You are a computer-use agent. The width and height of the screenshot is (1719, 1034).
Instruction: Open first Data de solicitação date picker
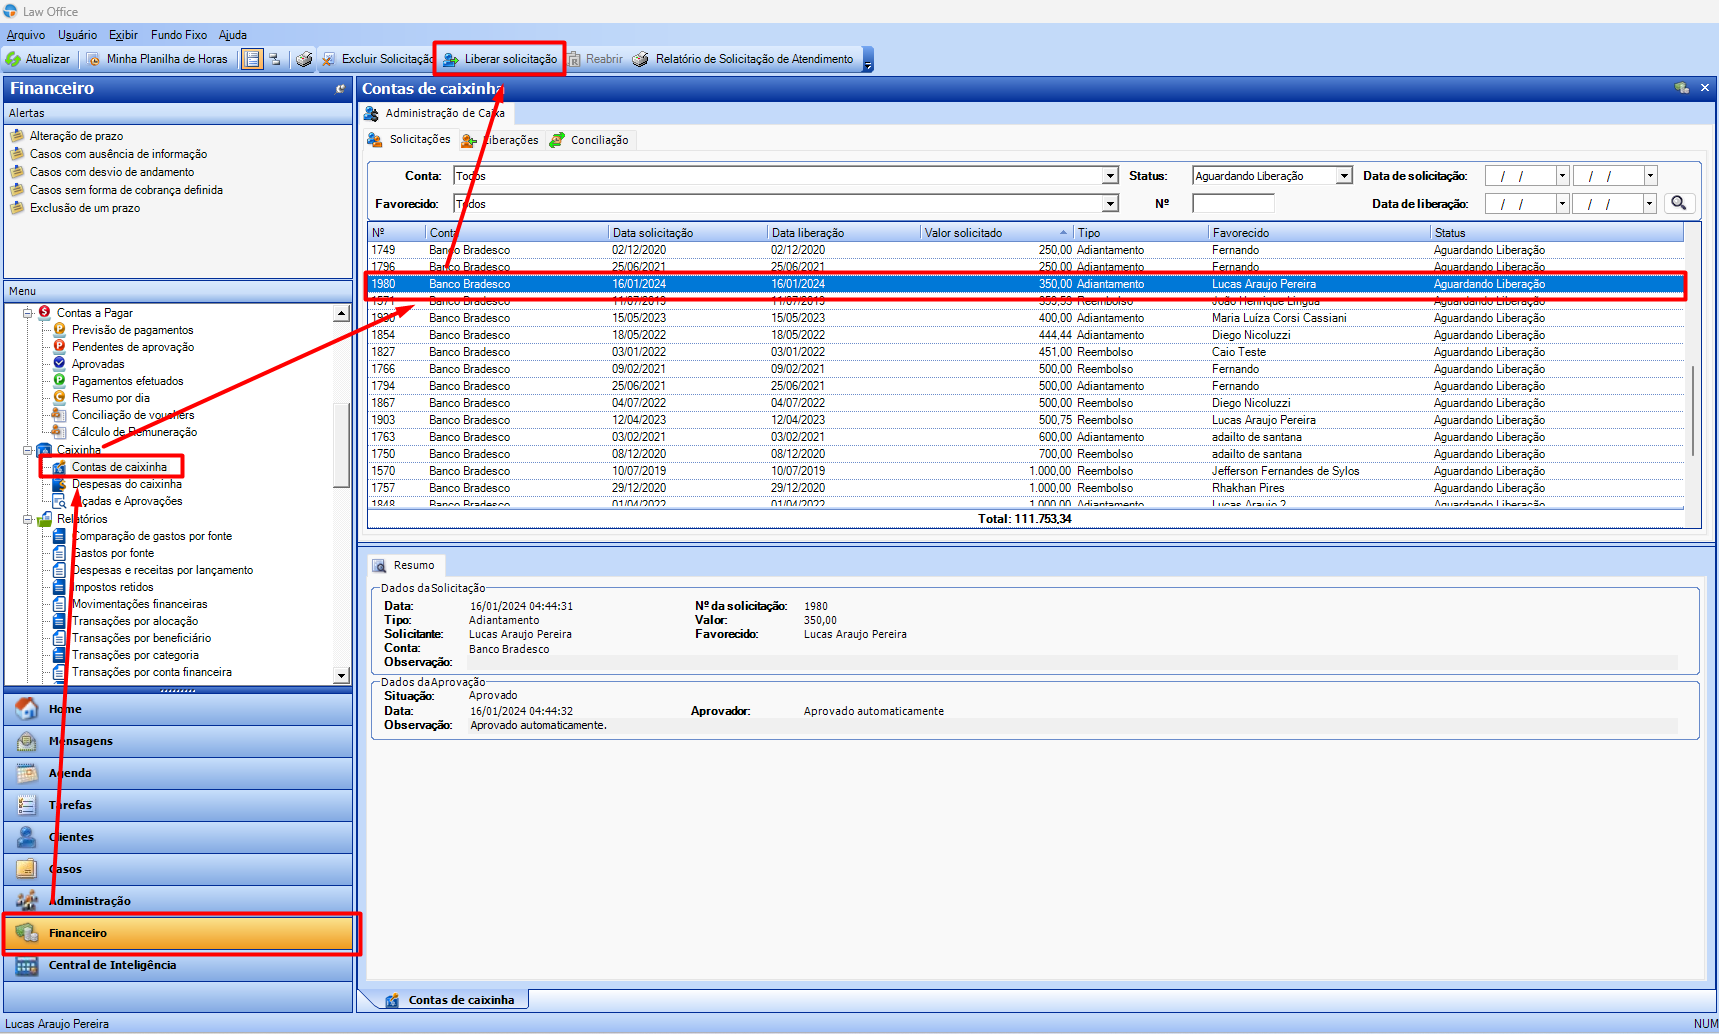click(x=1562, y=176)
